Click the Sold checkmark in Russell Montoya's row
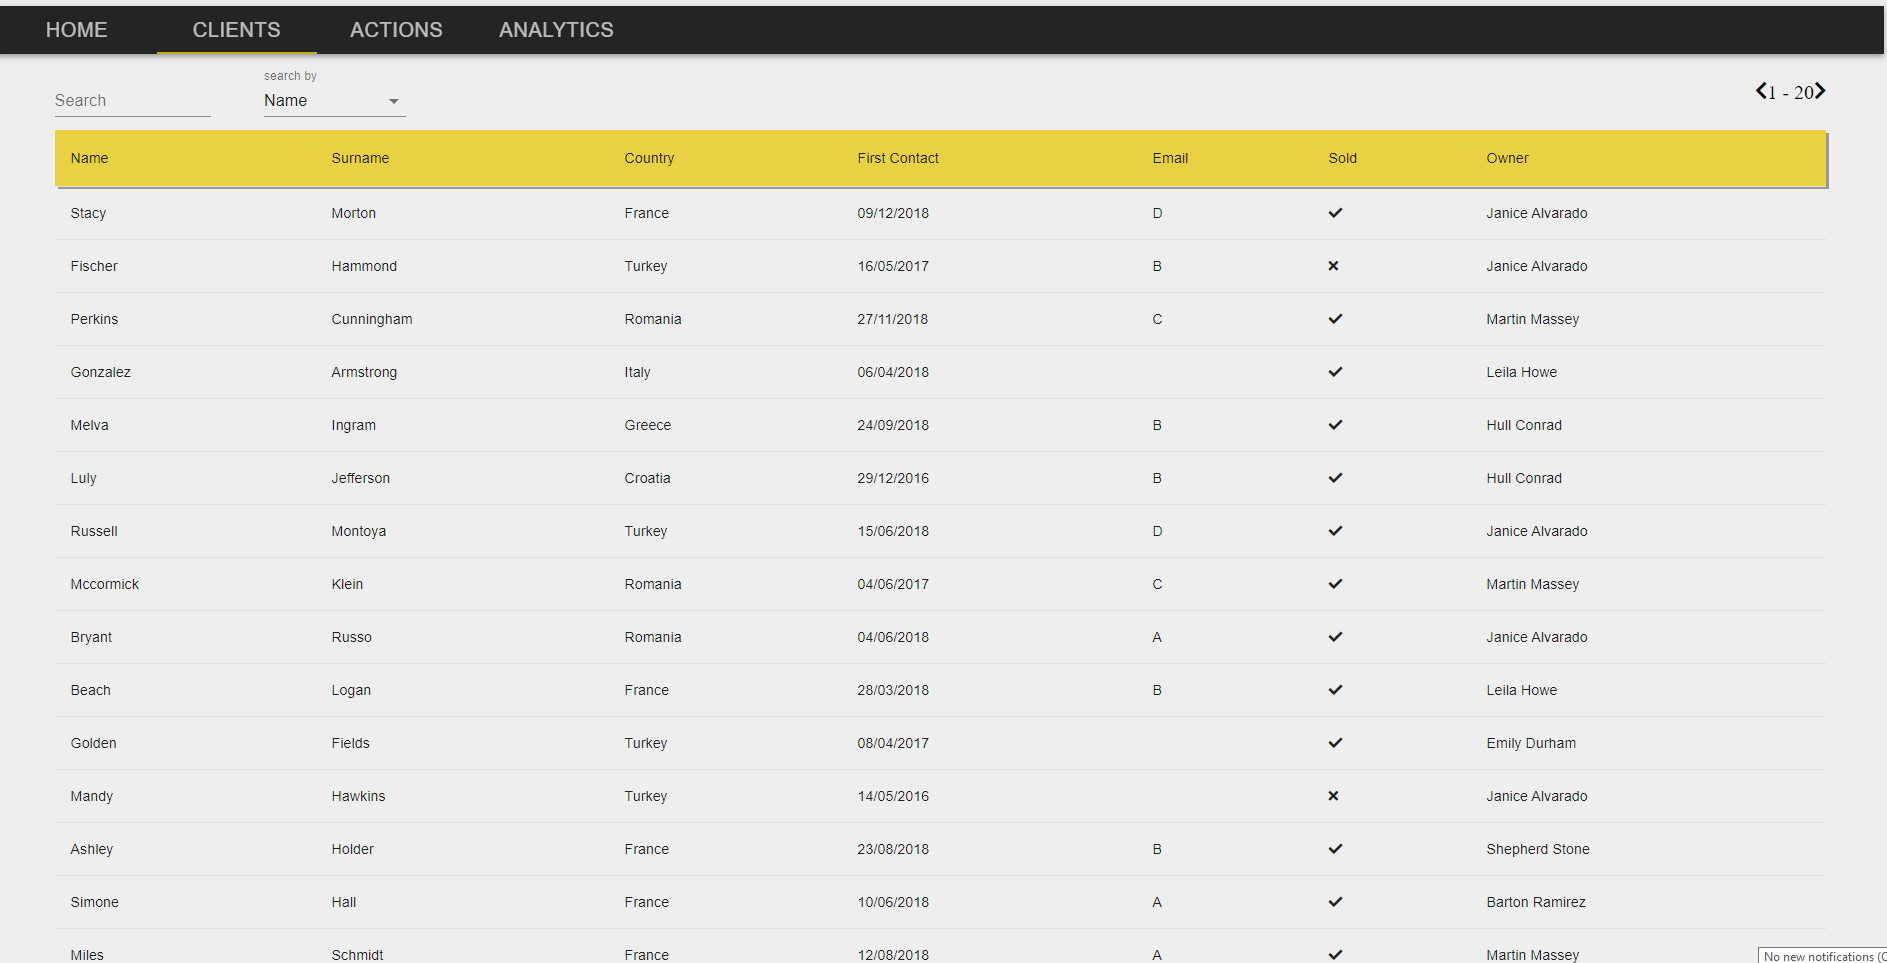 (x=1334, y=531)
